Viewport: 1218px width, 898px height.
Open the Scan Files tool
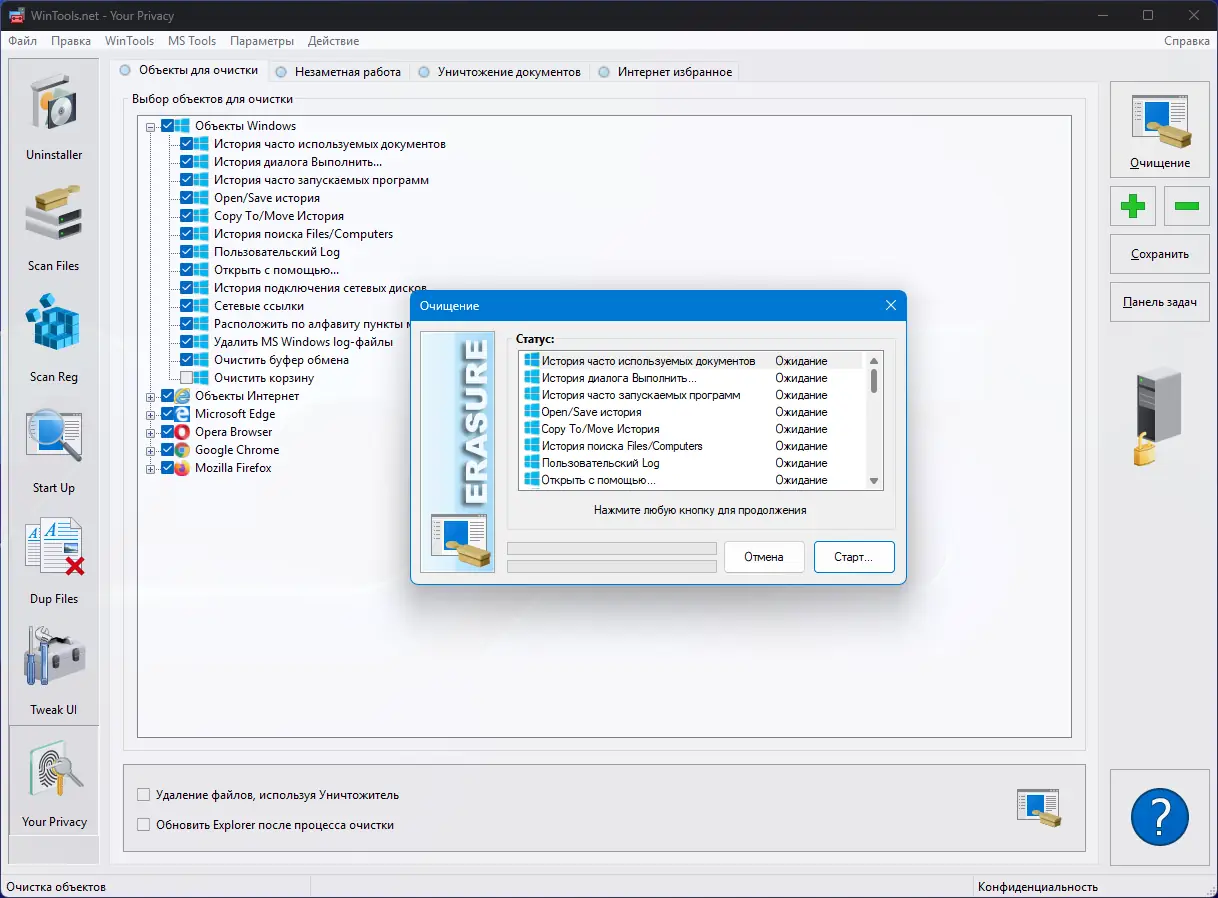[x=54, y=226]
